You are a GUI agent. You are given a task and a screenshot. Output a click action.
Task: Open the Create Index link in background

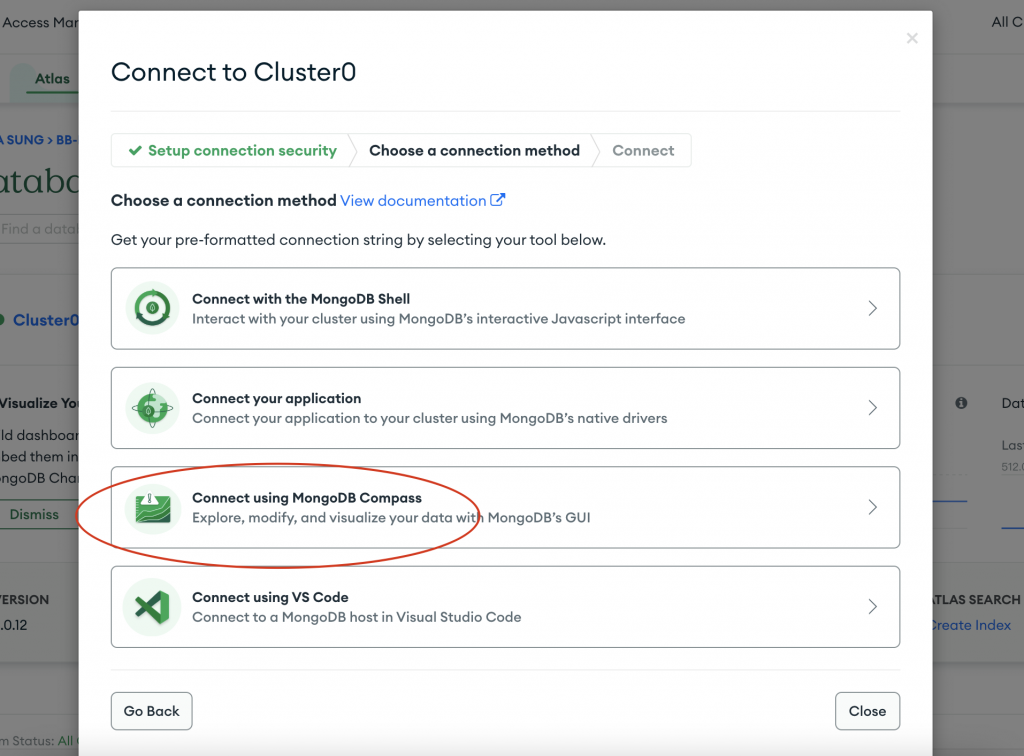point(972,625)
